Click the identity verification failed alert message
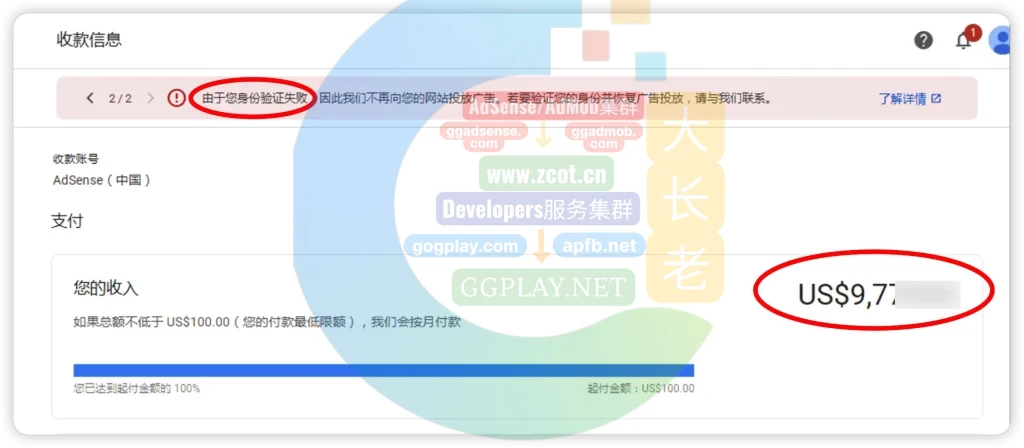Viewport: 1024px width, 448px height. coord(487,99)
